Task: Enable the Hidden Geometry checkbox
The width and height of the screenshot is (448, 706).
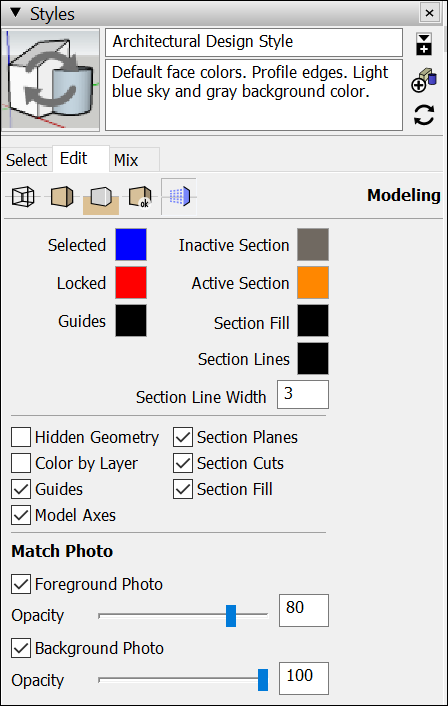Action: tap(21, 437)
